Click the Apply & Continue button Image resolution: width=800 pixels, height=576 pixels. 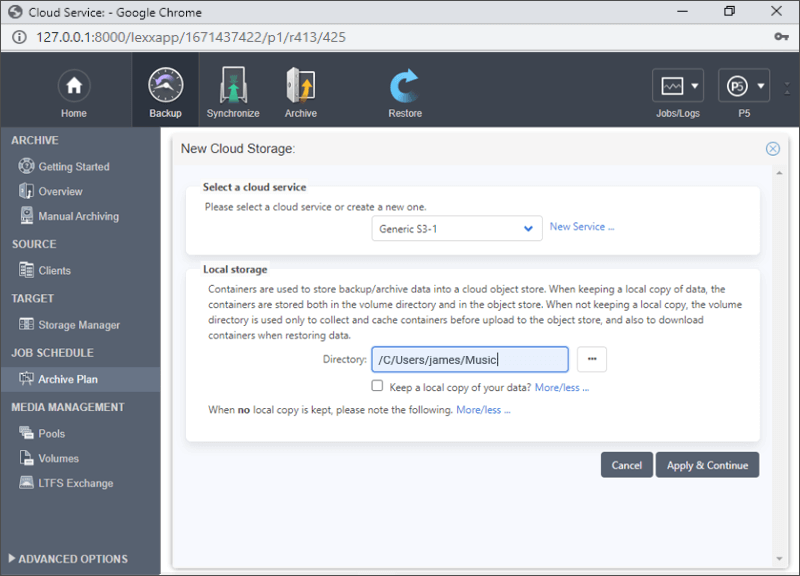[707, 465]
